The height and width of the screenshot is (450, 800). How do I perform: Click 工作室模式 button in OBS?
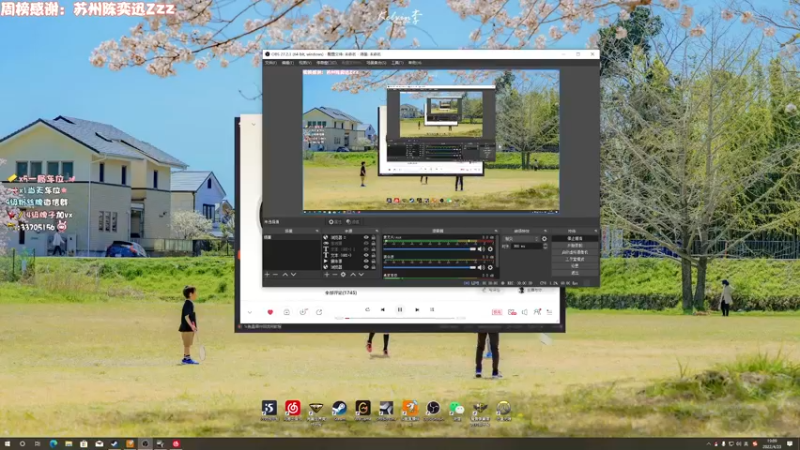574,259
